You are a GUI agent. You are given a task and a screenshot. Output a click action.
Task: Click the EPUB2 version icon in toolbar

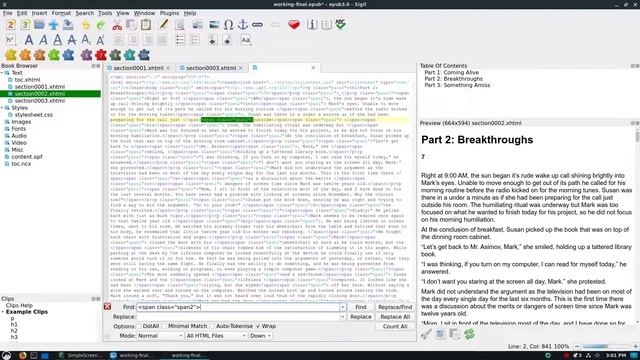(11, 25)
